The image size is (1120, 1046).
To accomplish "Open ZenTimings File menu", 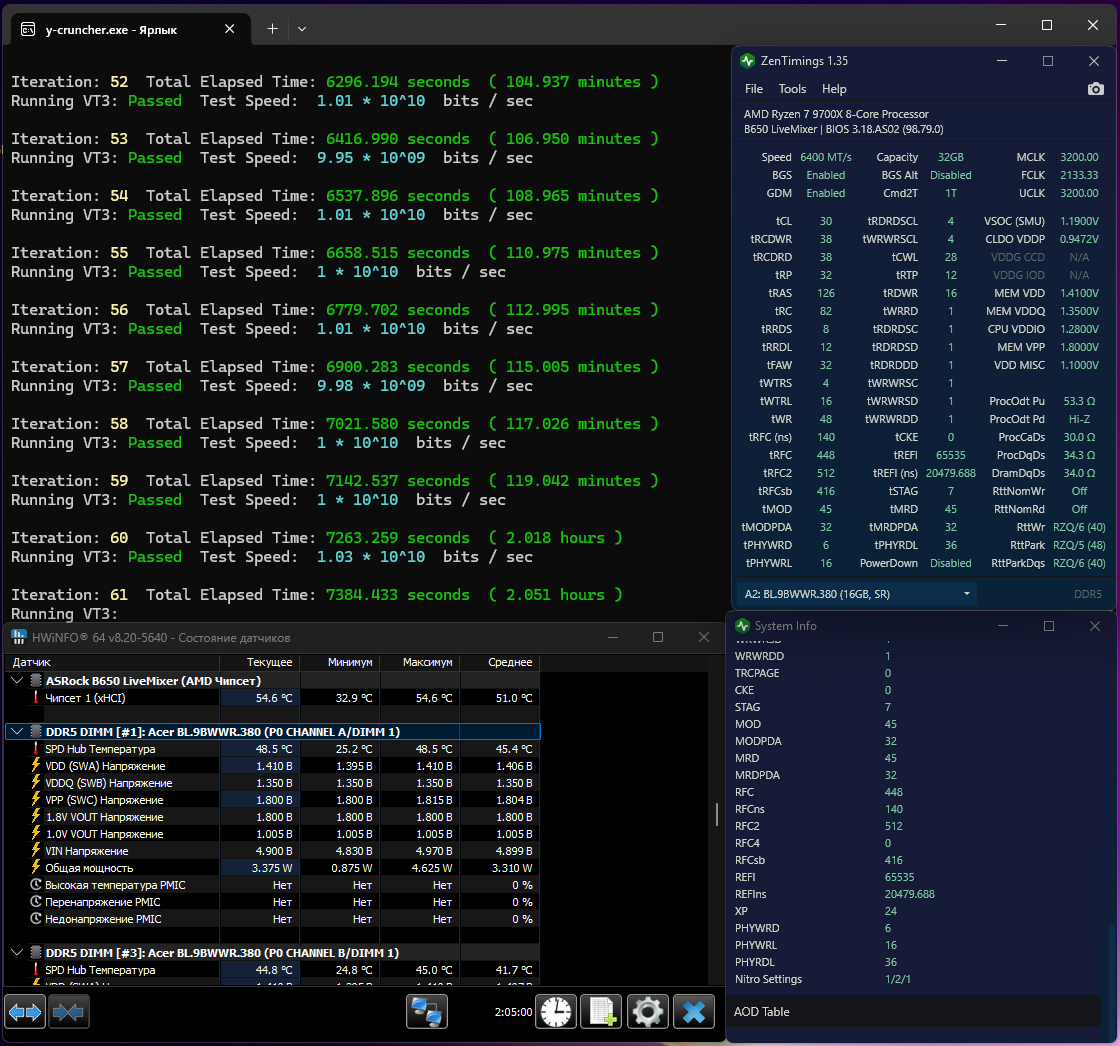I will coord(754,89).
